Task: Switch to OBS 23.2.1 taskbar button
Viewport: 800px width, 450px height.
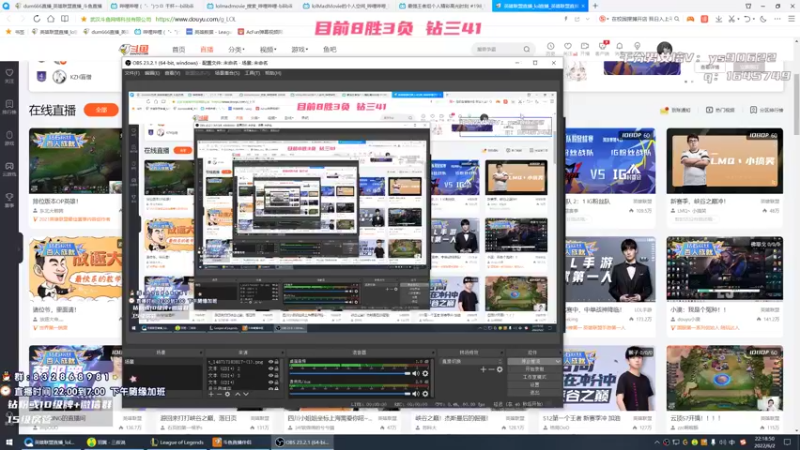Action: (x=303, y=442)
